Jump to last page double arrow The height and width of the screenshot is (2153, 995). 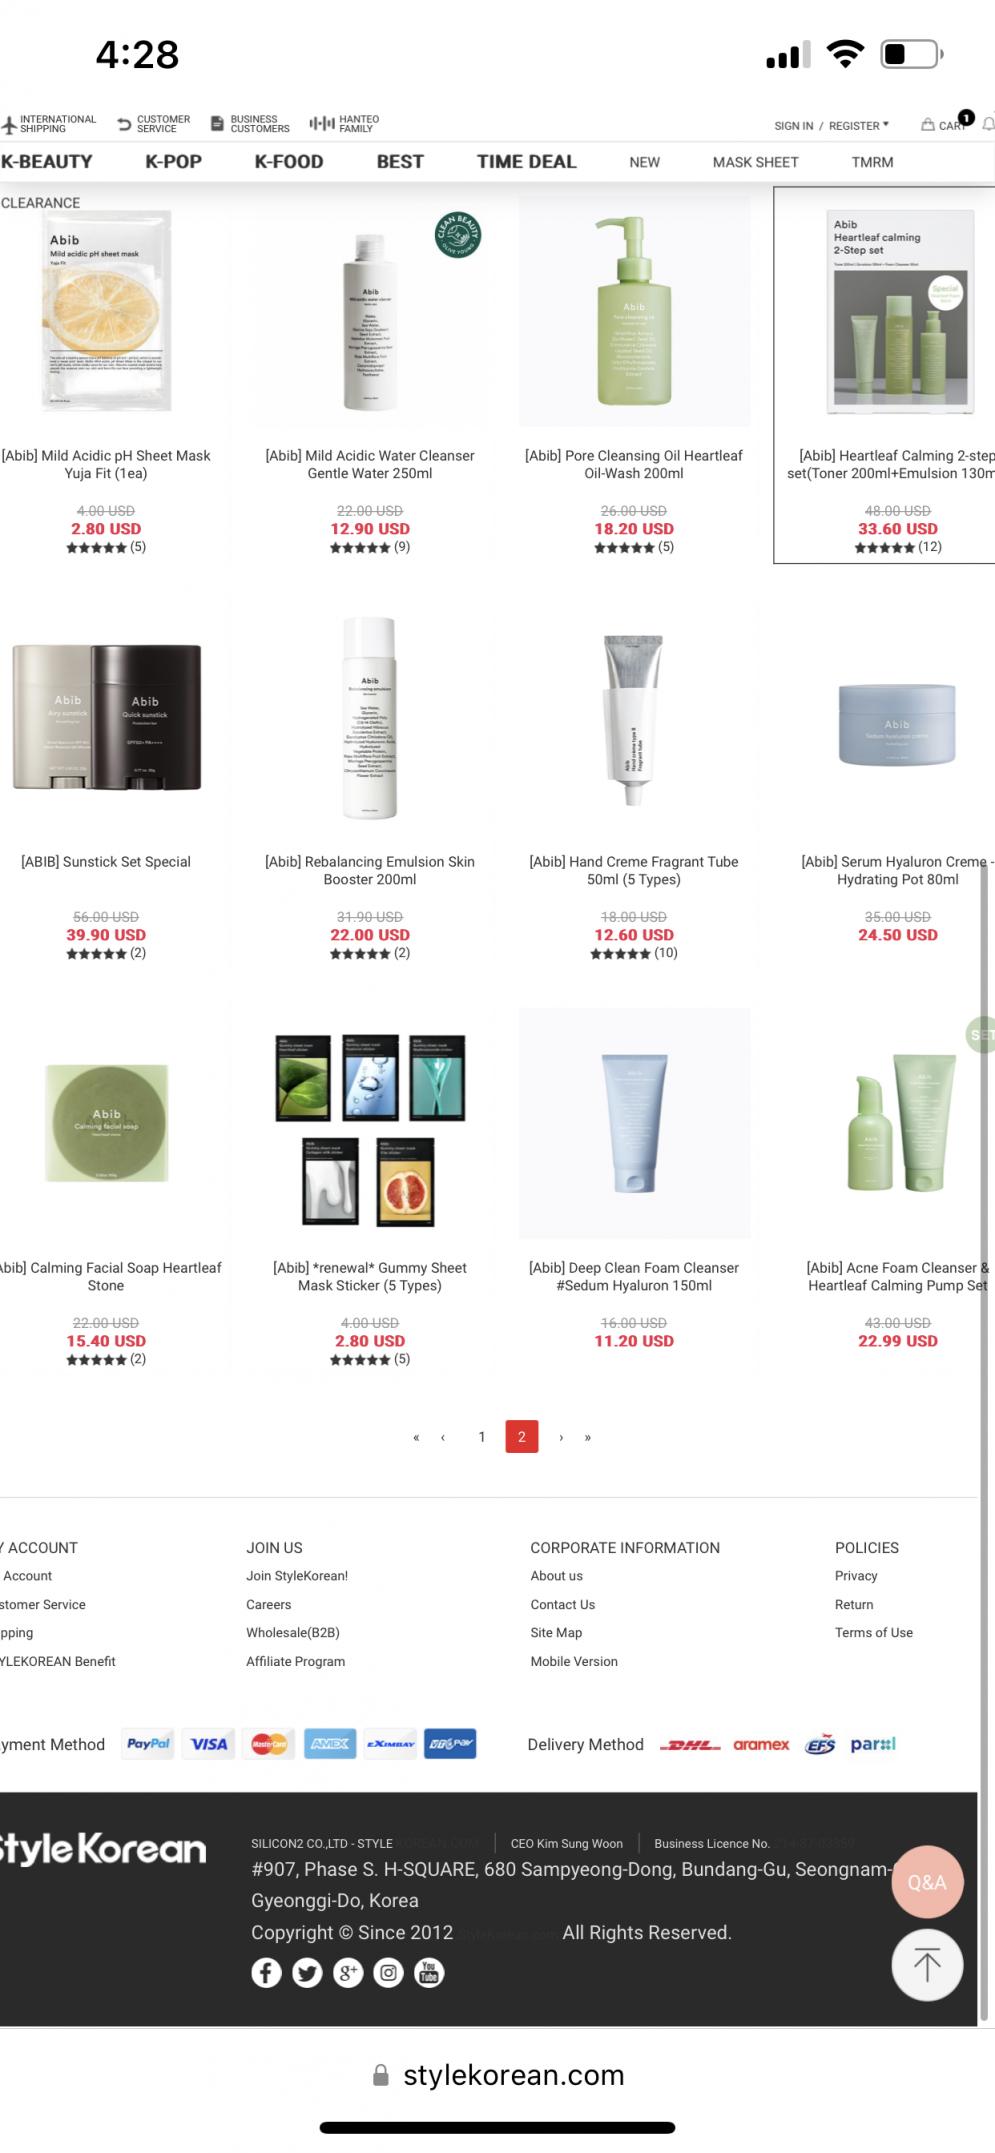[x=588, y=1437]
